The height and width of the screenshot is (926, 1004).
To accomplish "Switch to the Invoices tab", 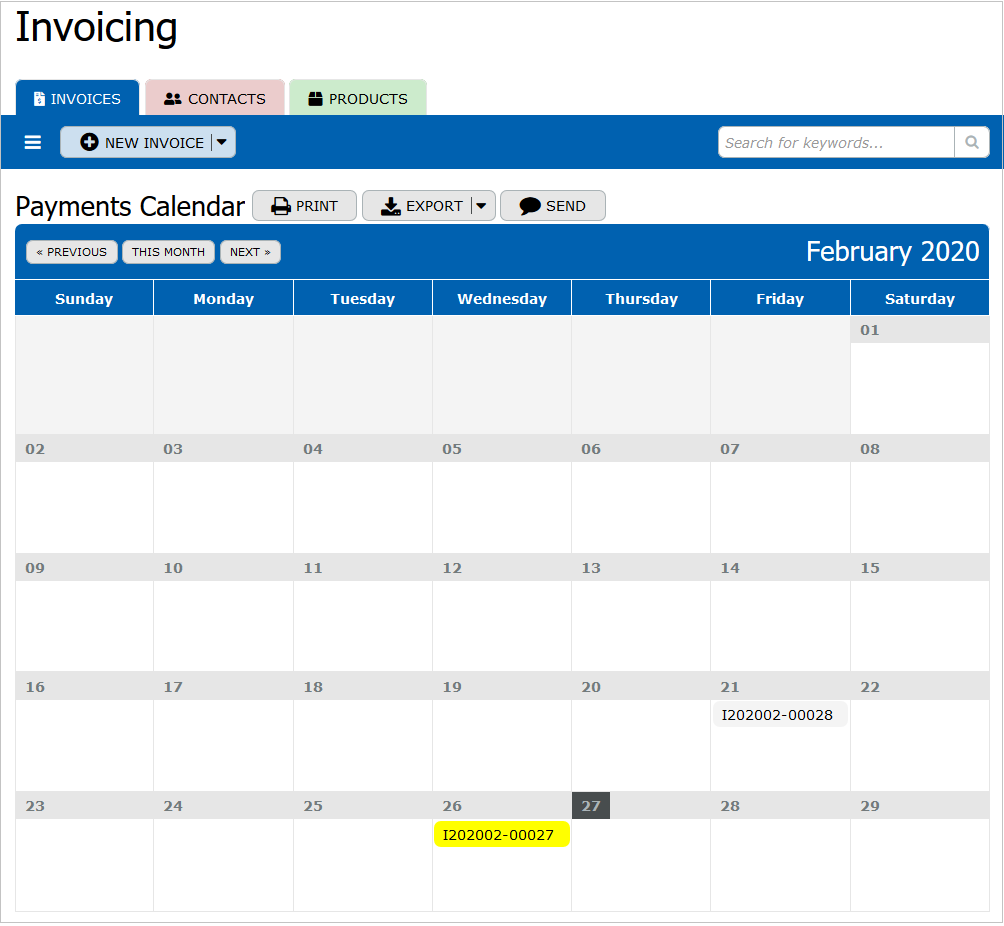I will 78,99.
